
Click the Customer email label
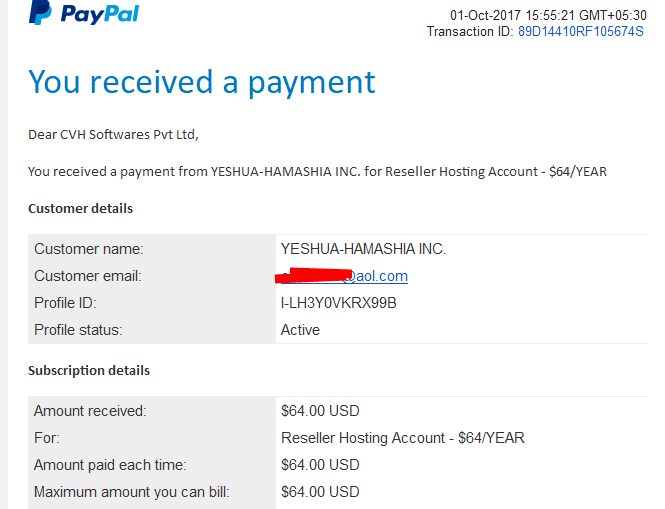pyautogui.click(x=88, y=276)
